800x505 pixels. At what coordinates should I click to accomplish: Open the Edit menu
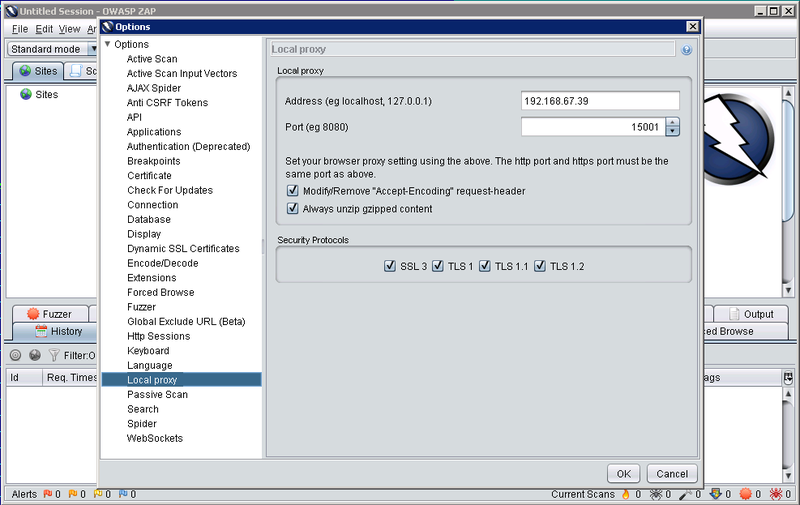click(44, 29)
